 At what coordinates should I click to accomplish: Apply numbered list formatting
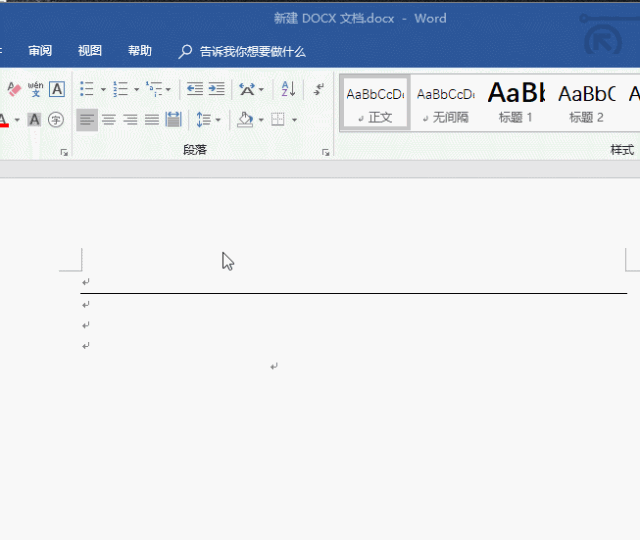click(x=120, y=89)
